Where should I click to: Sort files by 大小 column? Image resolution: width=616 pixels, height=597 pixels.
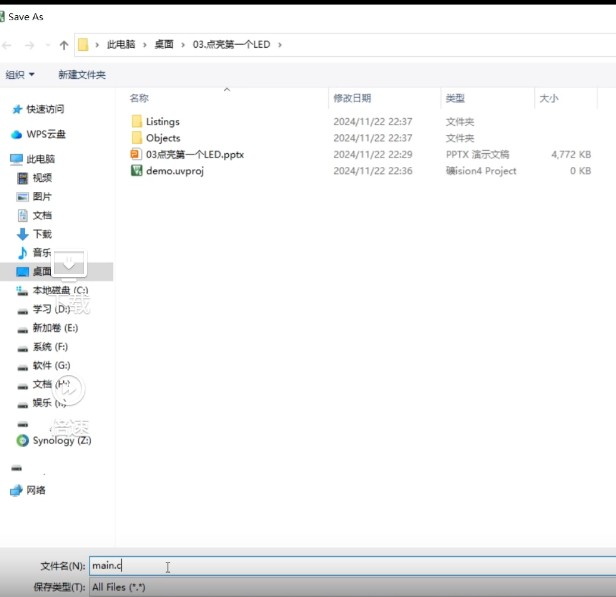coord(549,98)
